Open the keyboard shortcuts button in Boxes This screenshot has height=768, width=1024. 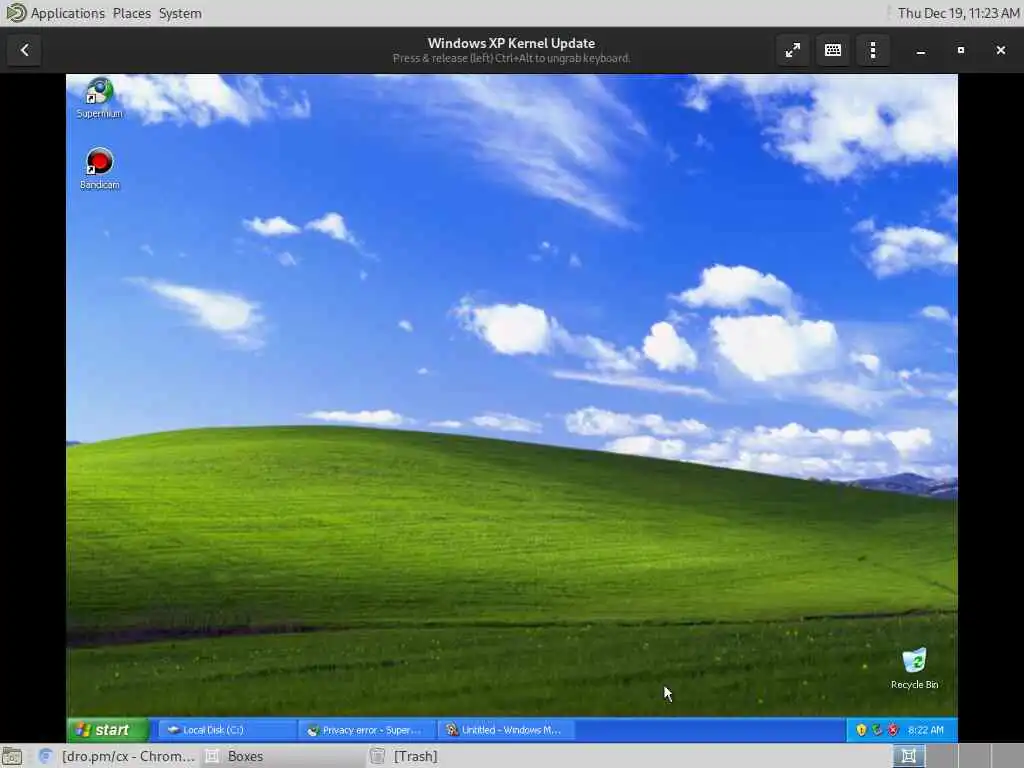coord(833,50)
